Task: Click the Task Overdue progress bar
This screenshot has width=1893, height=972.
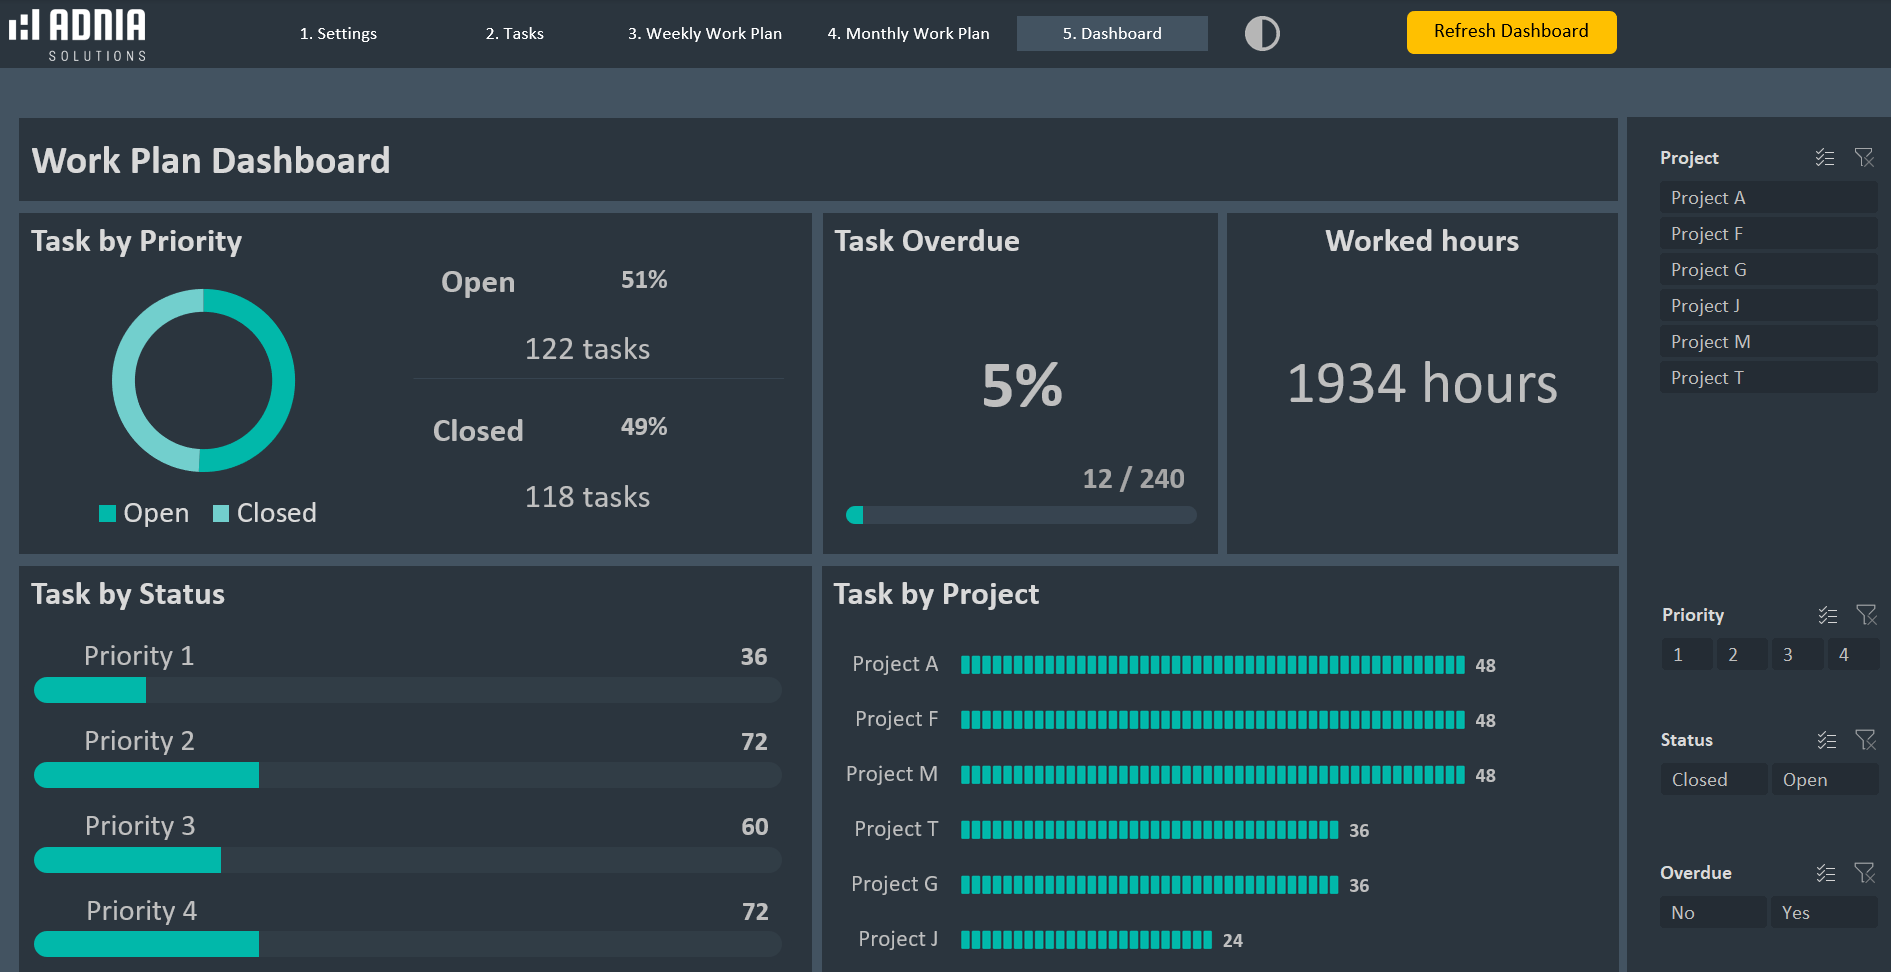Action: pyautogui.click(x=1020, y=515)
